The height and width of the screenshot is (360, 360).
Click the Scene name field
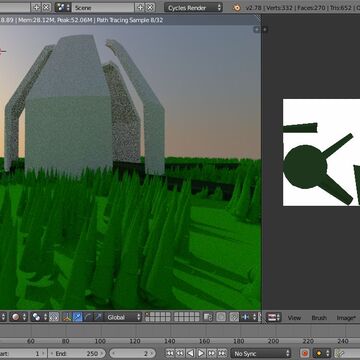[x=103, y=7]
